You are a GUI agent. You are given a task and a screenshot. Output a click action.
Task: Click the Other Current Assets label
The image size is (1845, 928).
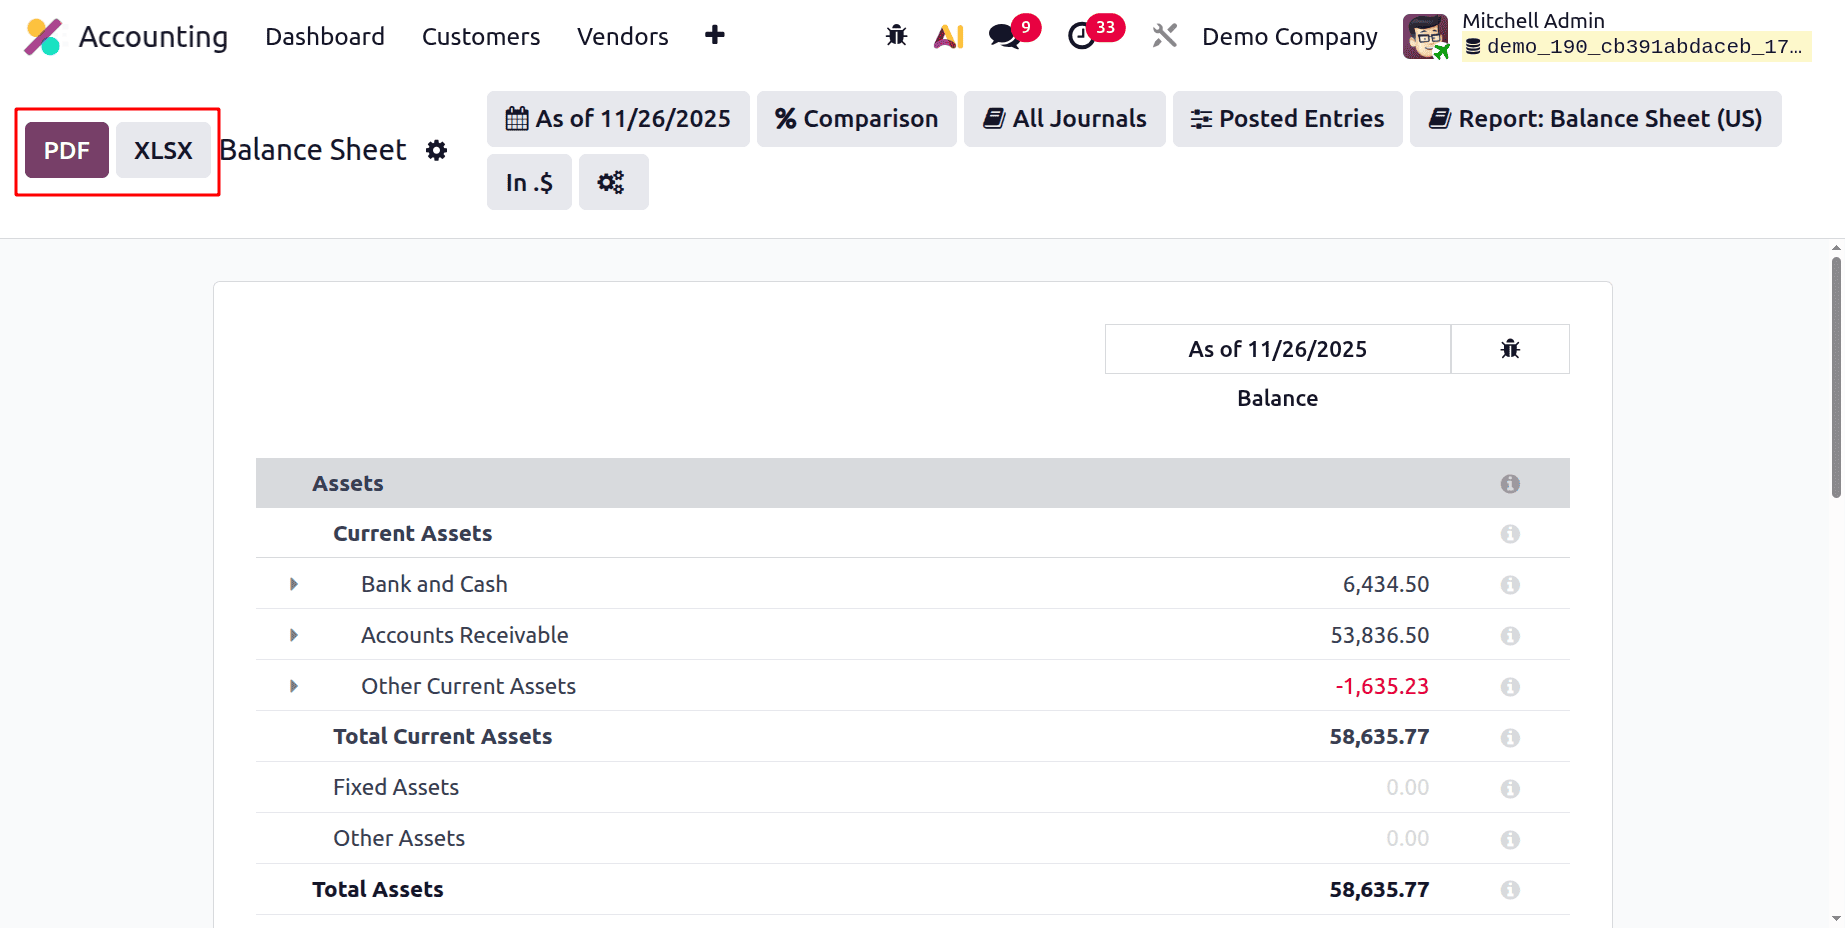tap(469, 686)
